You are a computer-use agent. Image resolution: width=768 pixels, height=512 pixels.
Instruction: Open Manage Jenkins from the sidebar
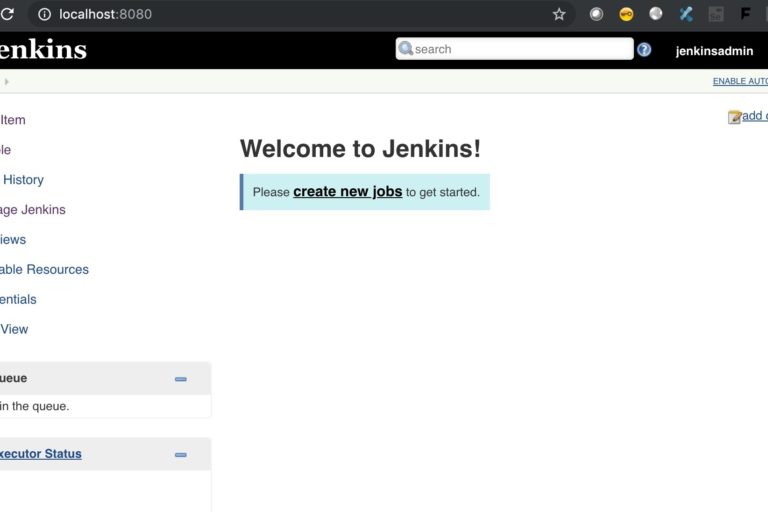(32, 210)
